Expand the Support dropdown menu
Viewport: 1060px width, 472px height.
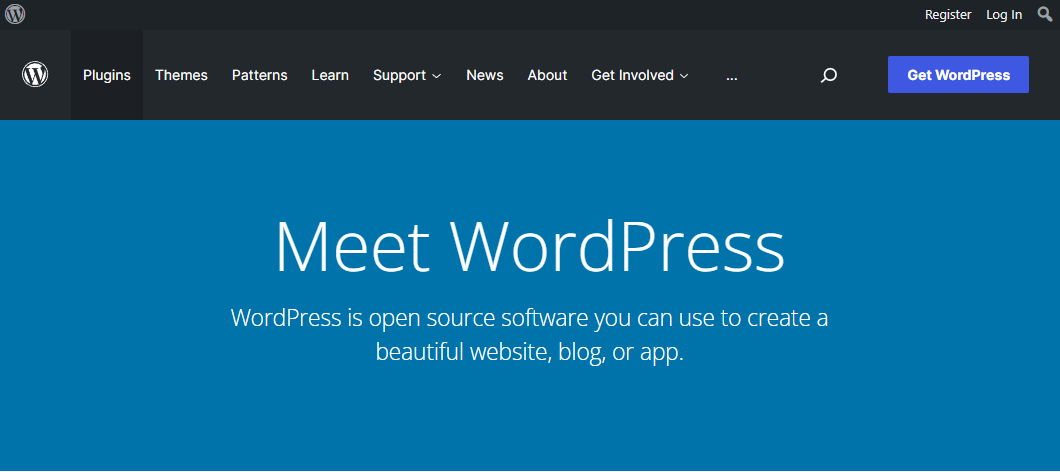tap(407, 75)
